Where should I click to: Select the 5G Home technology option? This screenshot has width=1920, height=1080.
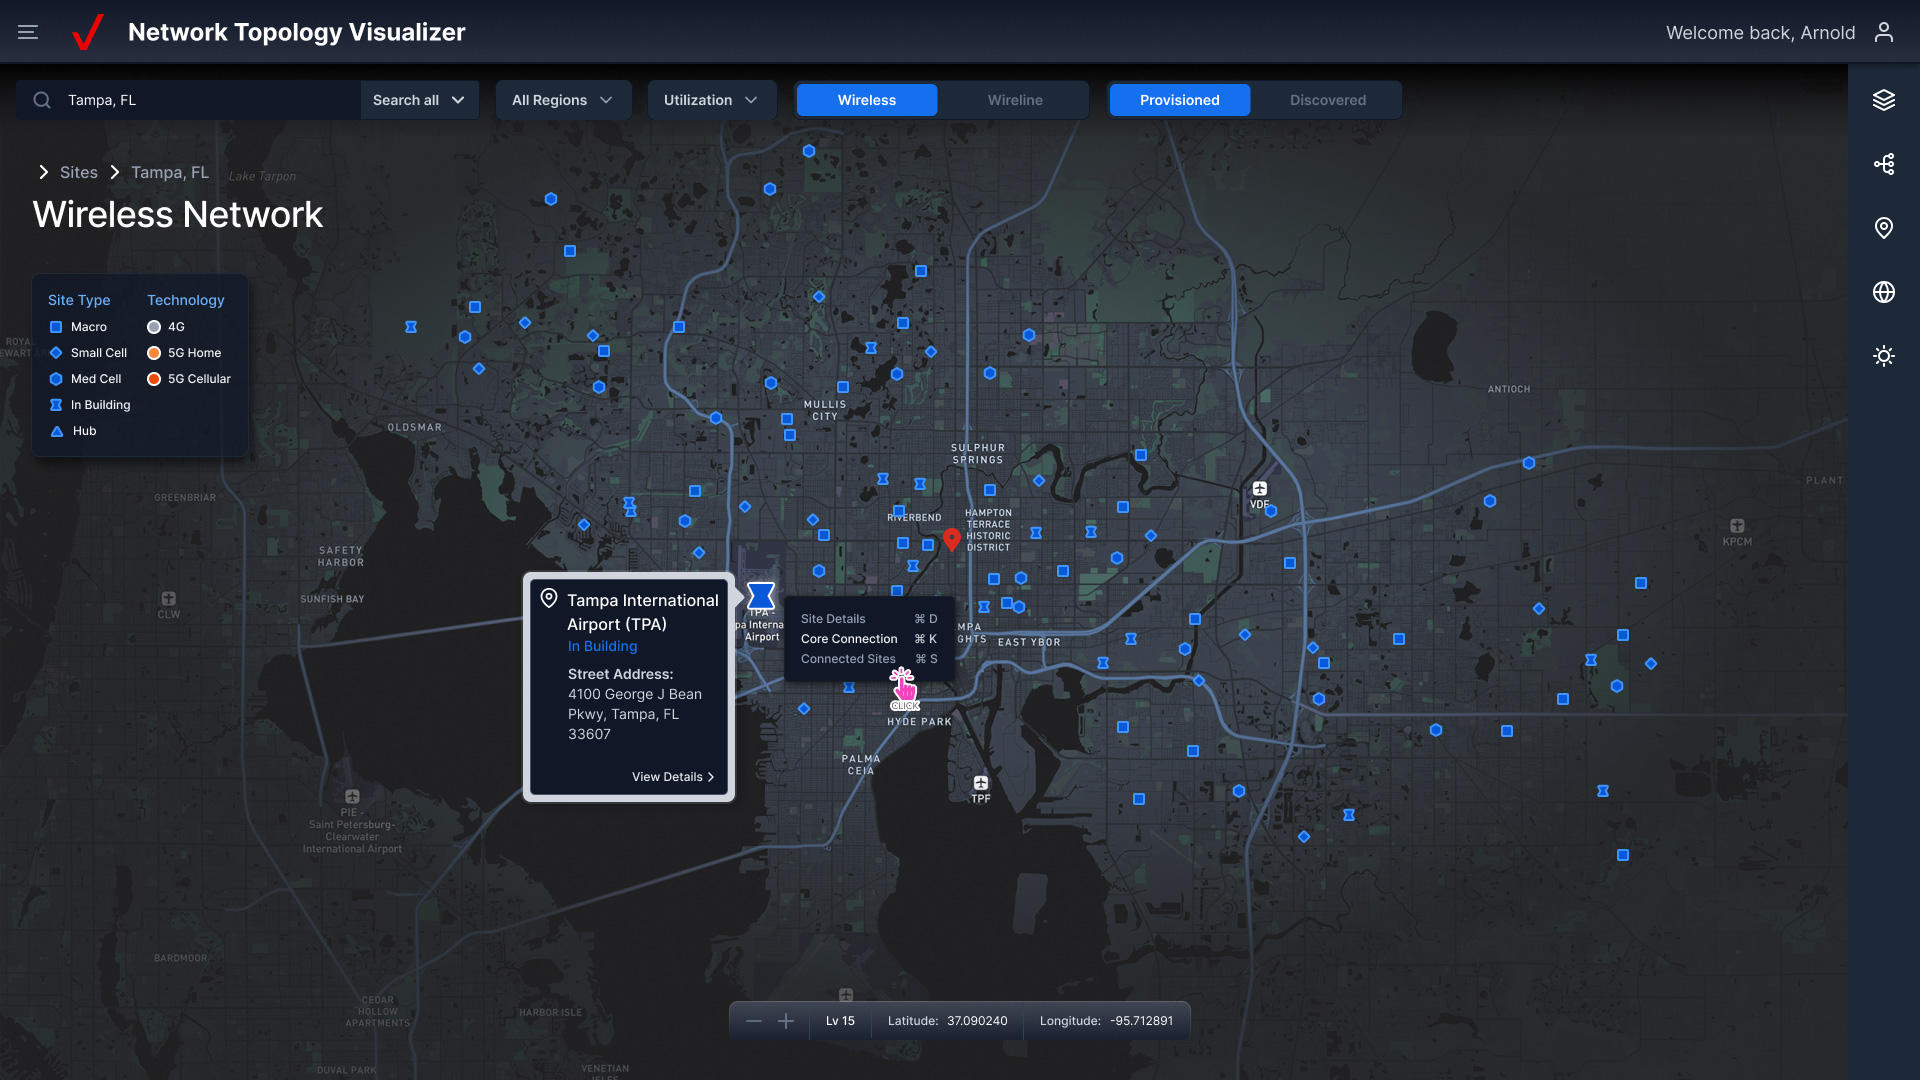pos(184,353)
